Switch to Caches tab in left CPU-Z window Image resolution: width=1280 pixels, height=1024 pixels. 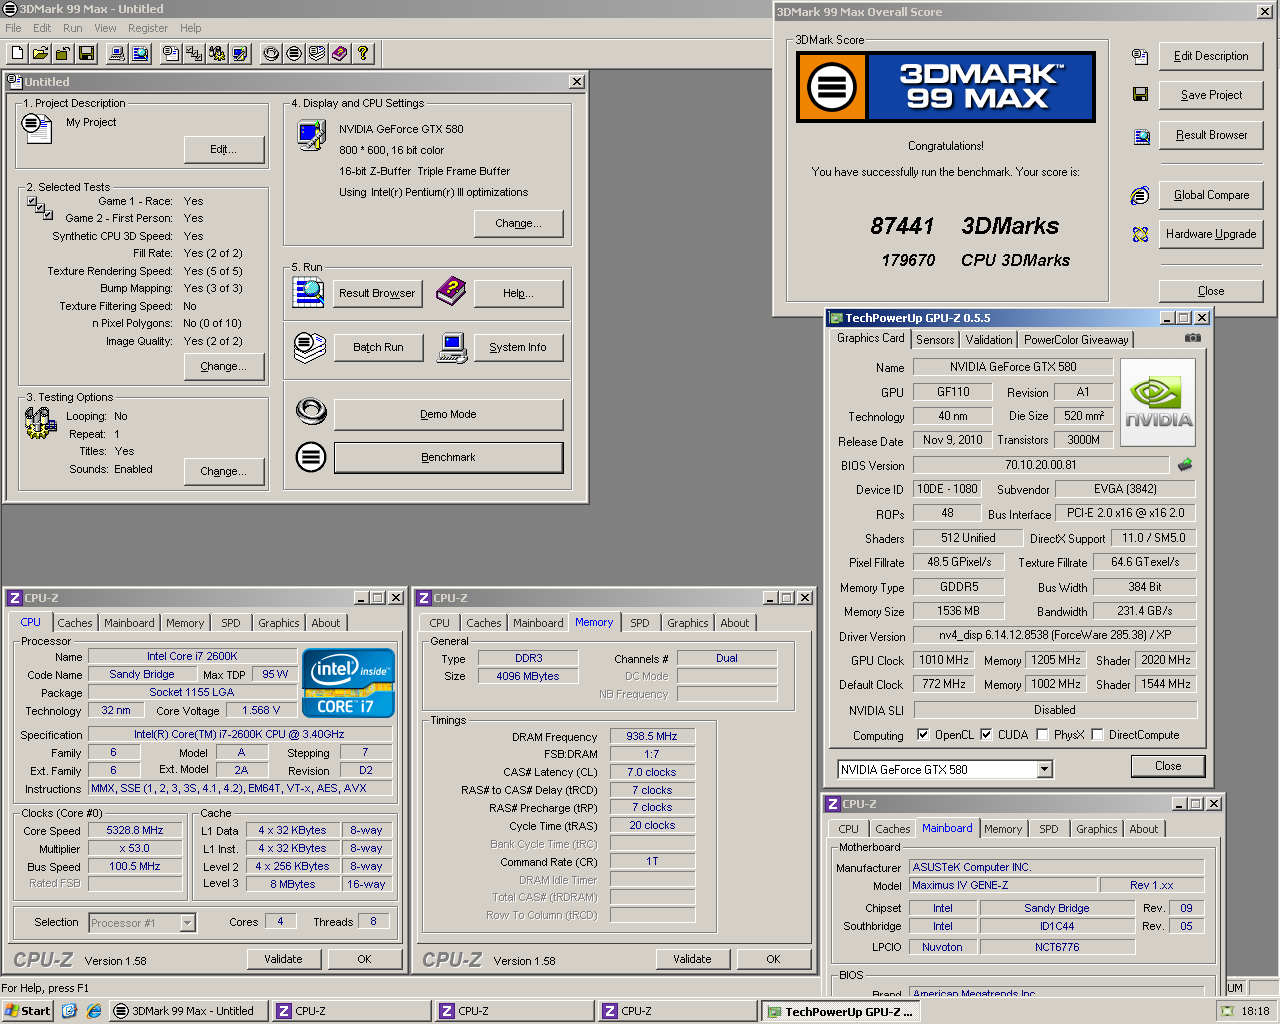click(75, 623)
